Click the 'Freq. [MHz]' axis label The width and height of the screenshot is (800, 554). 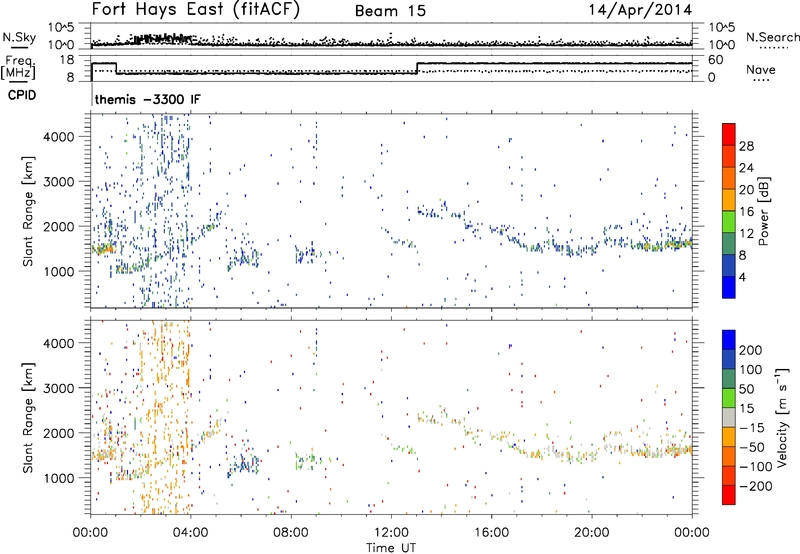tap(18, 68)
